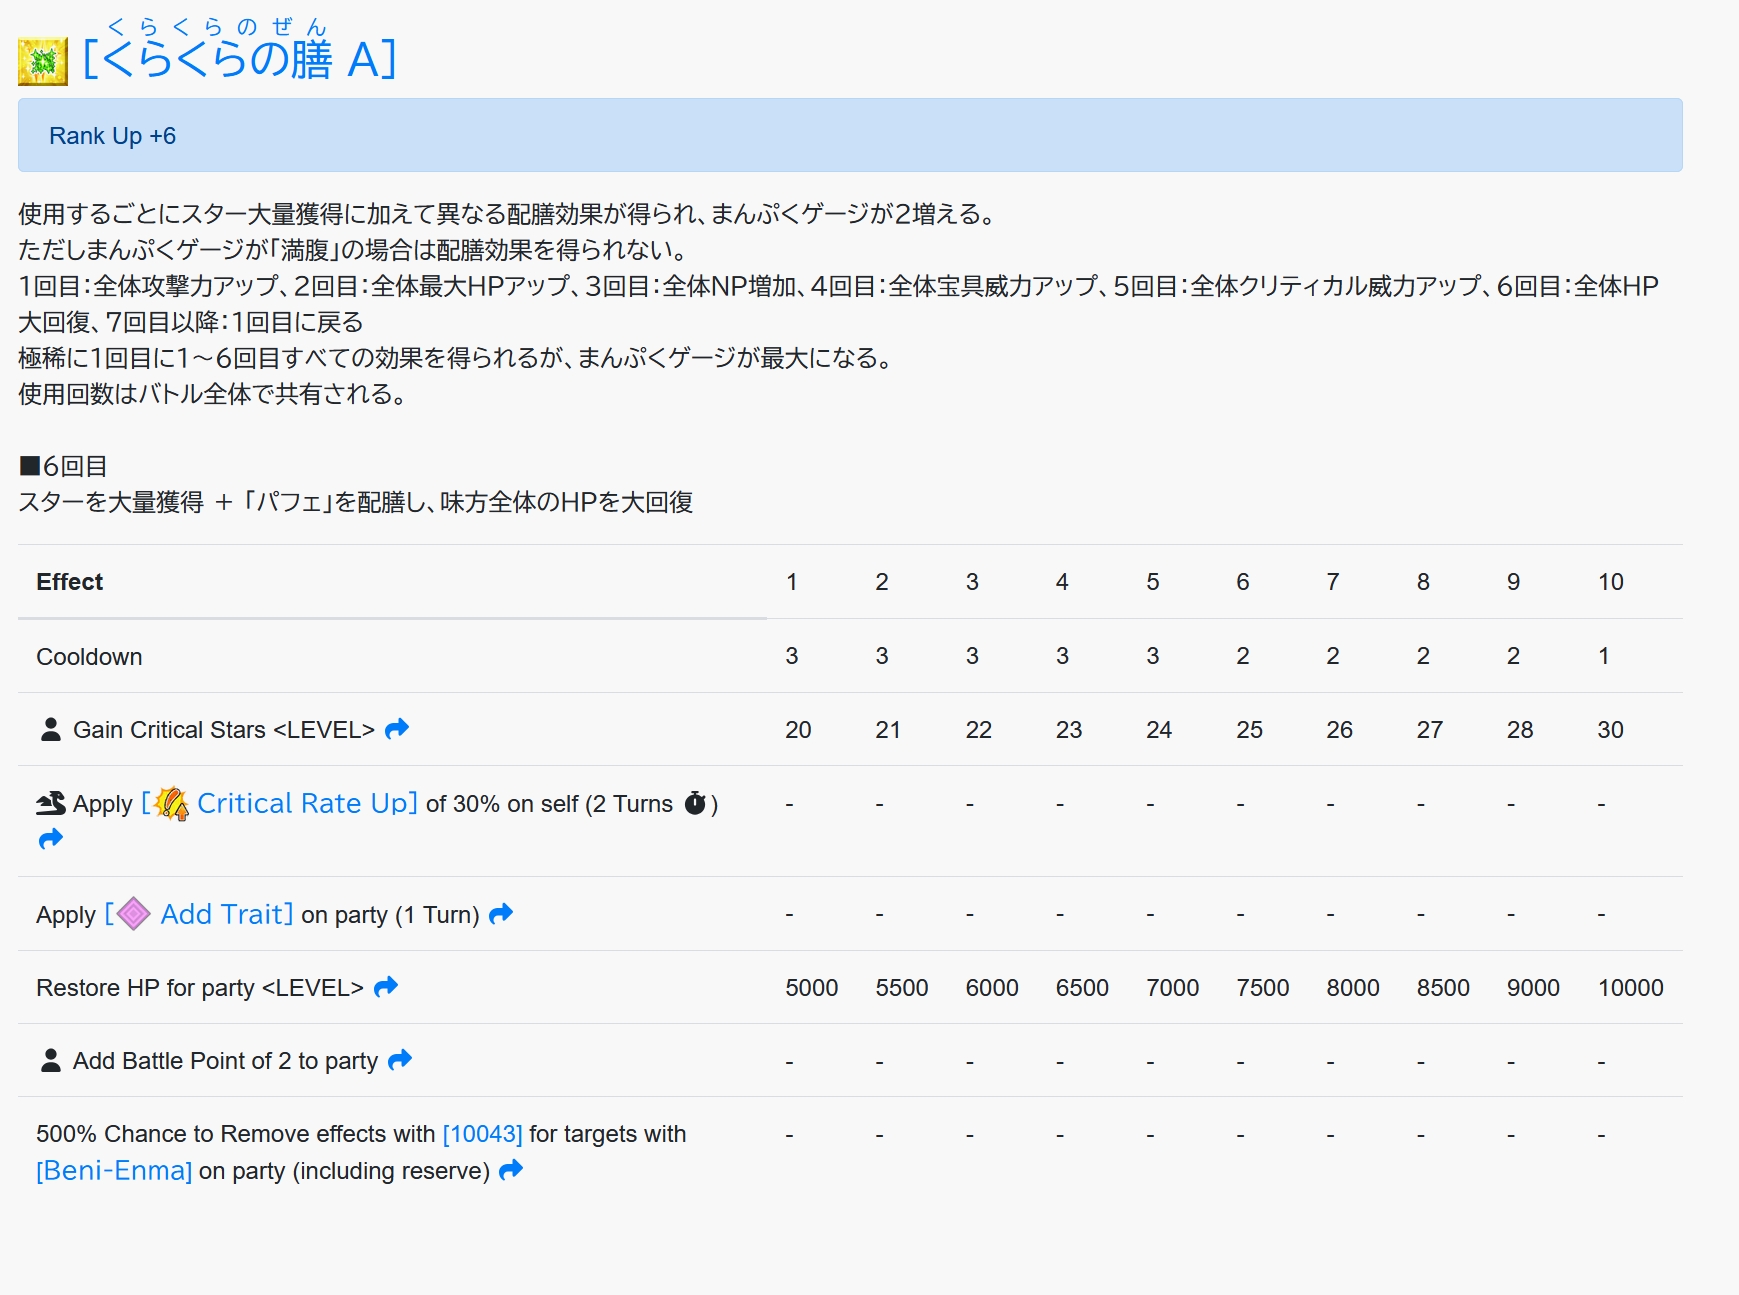Click the 5000 HP restore value

pos(811,988)
